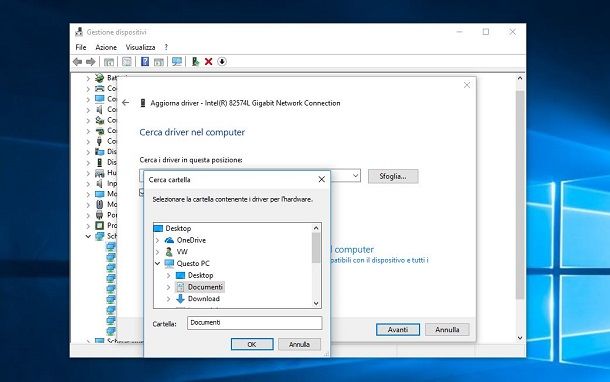
Task: Open the Azione menu
Action: (106, 47)
